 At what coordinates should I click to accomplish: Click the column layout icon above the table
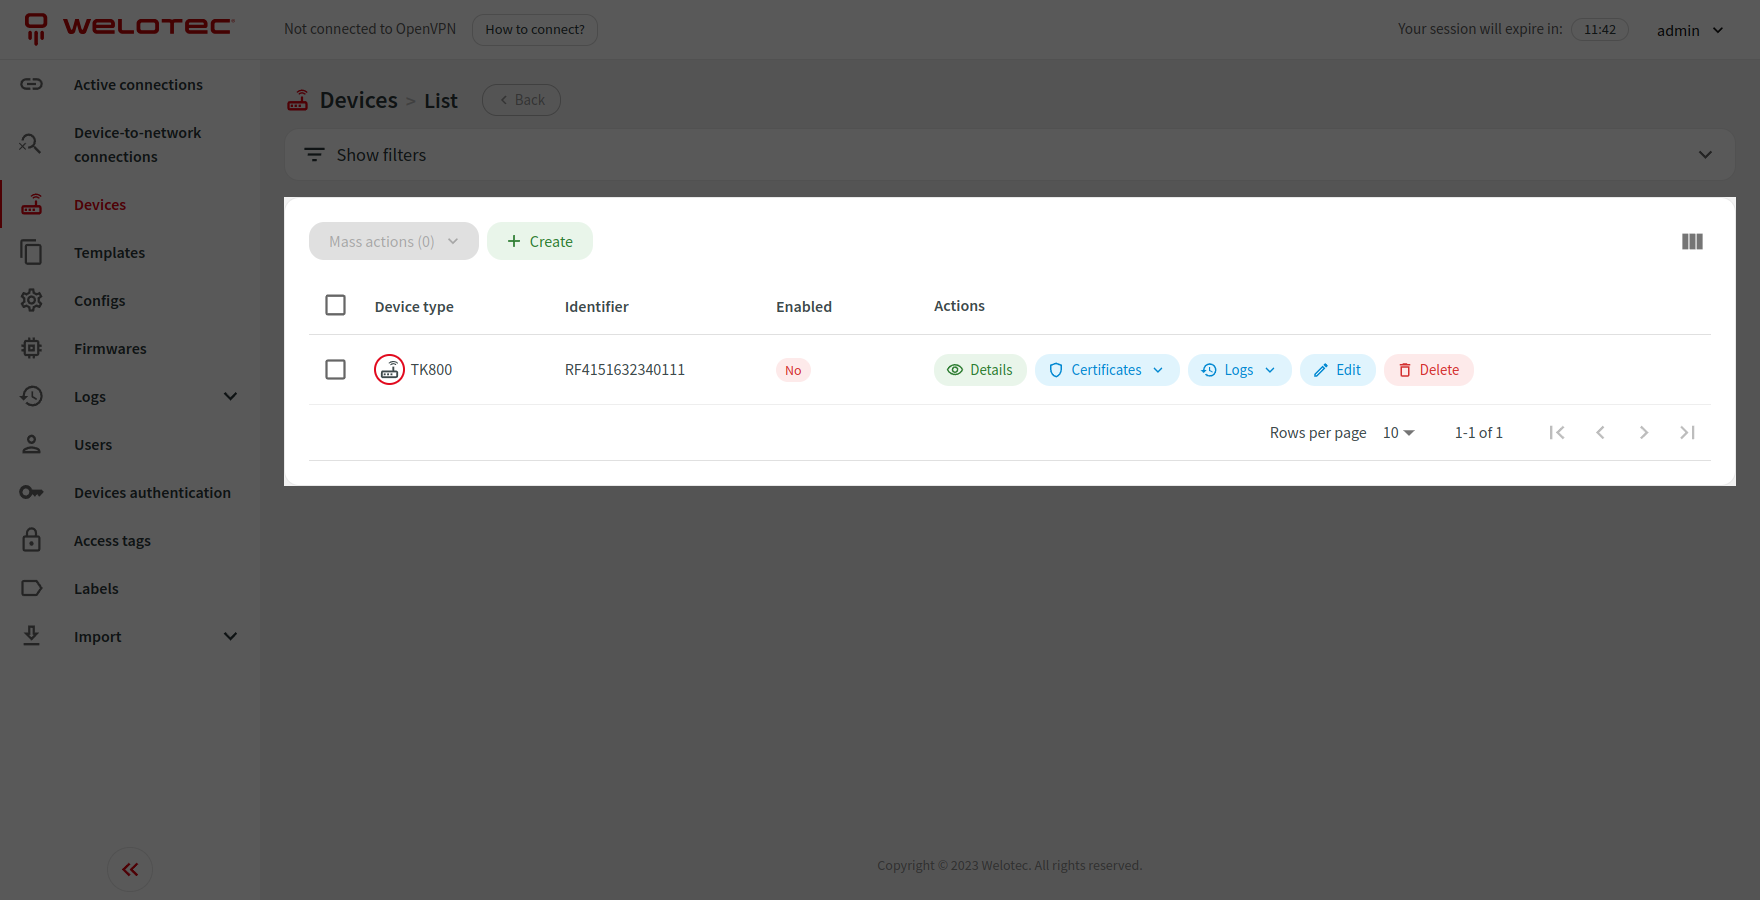[x=1692, y=241]
